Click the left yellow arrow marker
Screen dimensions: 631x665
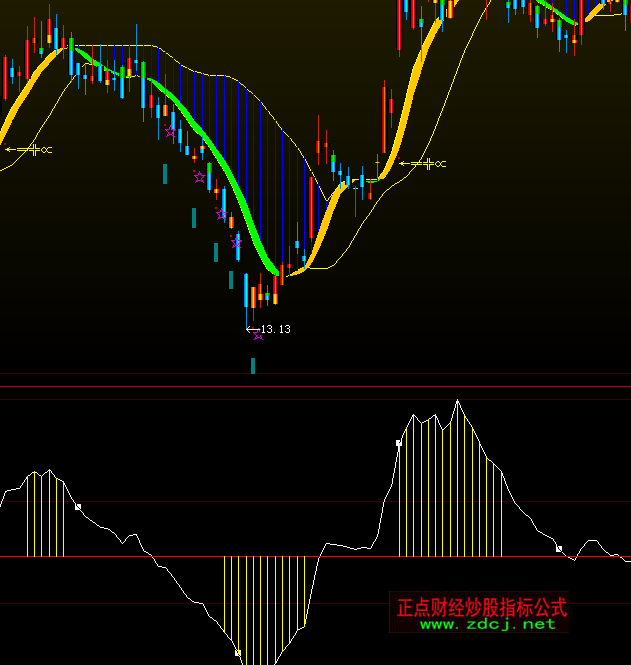tap(29, 149)
